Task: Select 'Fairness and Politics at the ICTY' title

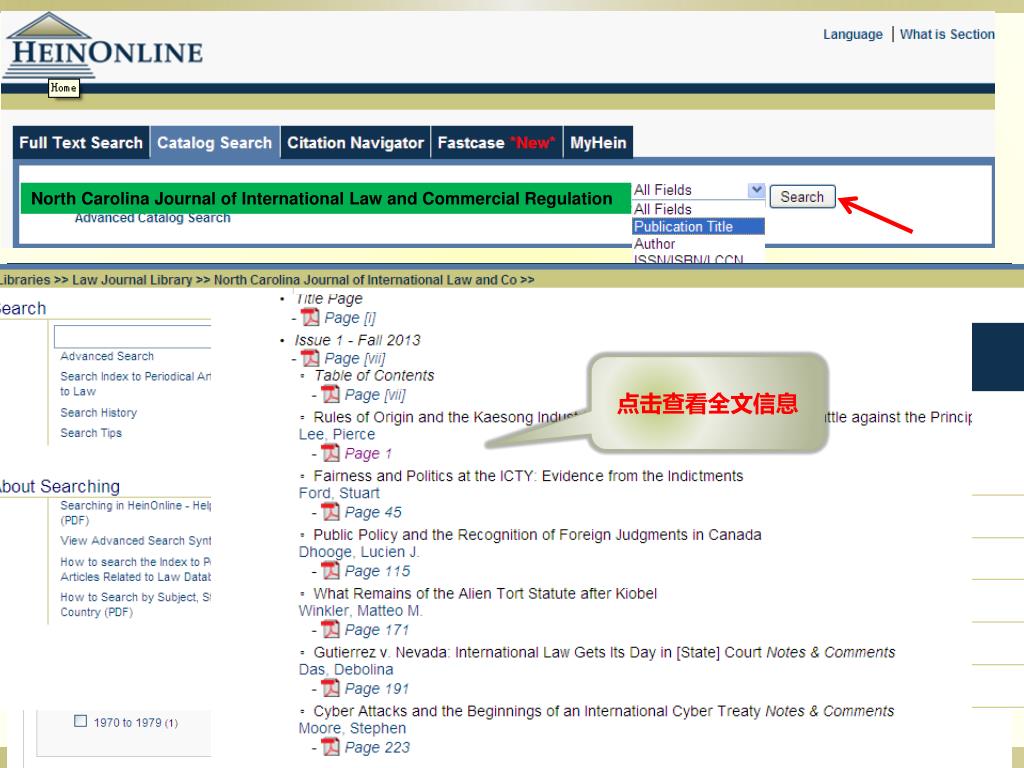Action: pyautogui.click(x=528, y=476)
